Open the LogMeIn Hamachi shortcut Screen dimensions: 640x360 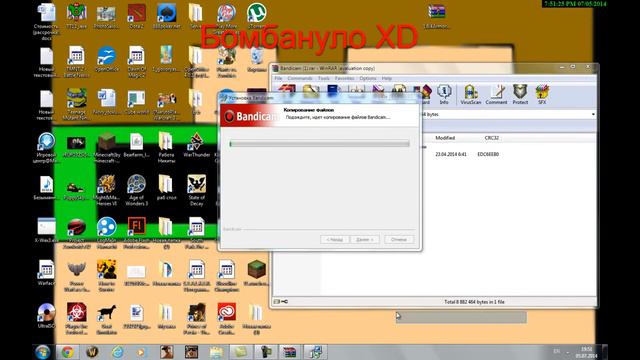[x=107, y=233]
